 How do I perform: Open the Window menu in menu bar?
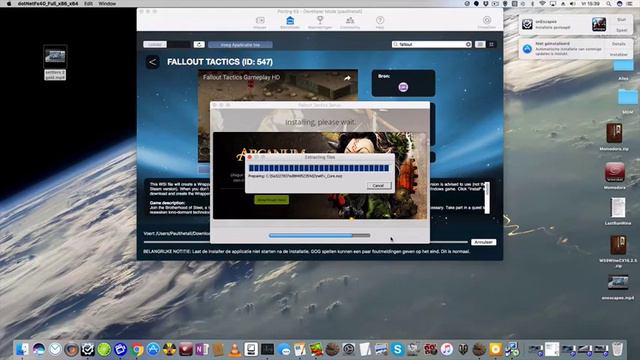pyautogui.click(x=107, y=3)
